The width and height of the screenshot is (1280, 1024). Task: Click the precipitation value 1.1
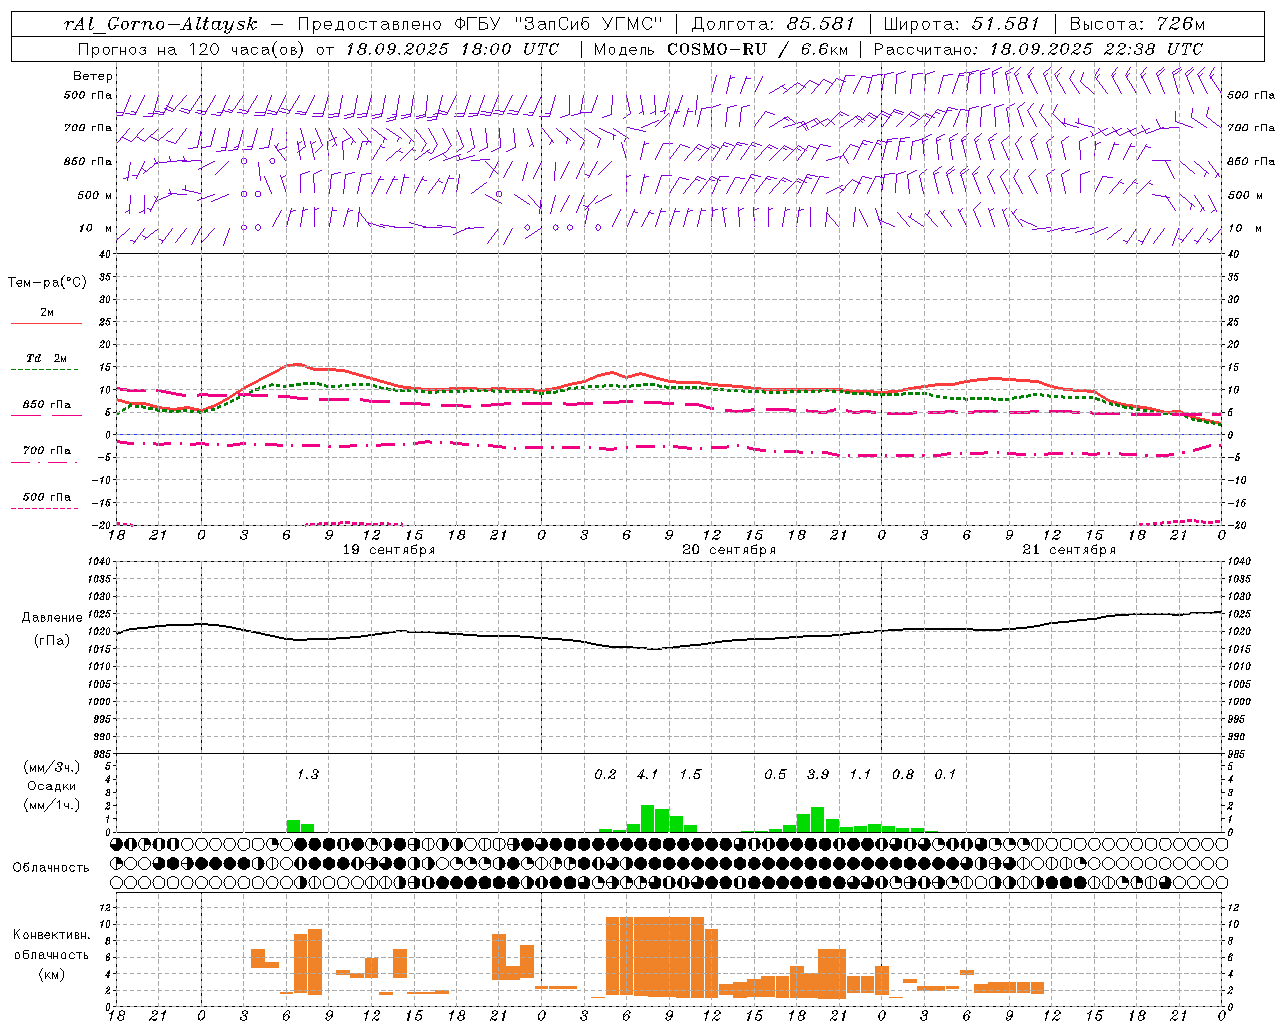pos(860,774)
